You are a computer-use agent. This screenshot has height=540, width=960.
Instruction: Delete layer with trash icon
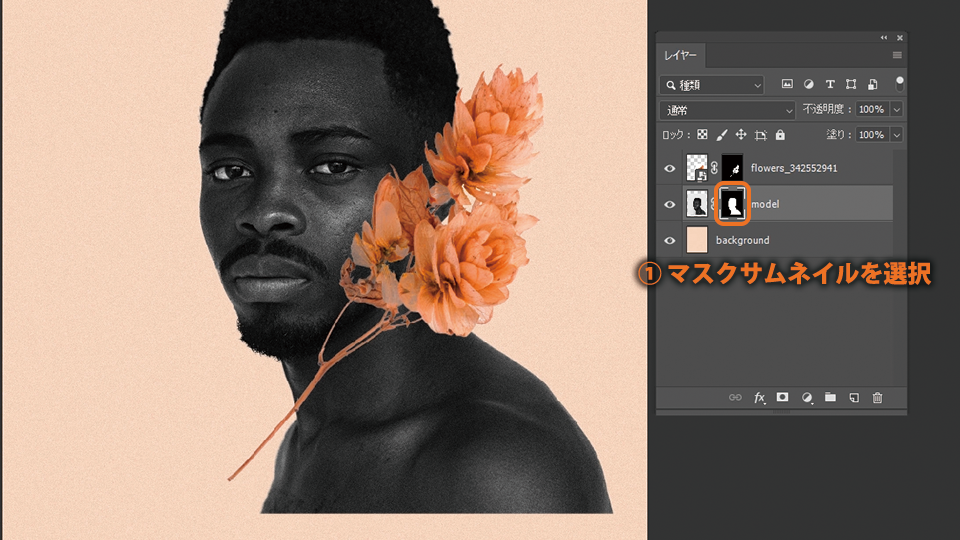[877, 398]
